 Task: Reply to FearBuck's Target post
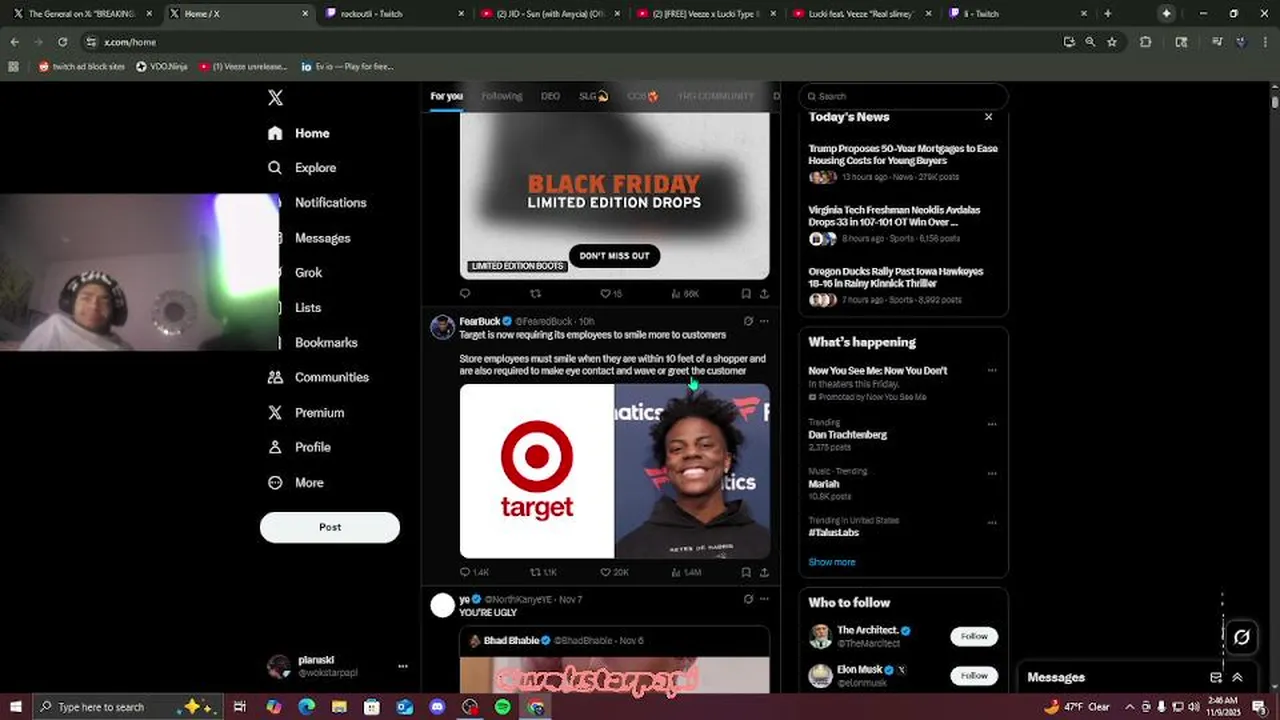474,572
